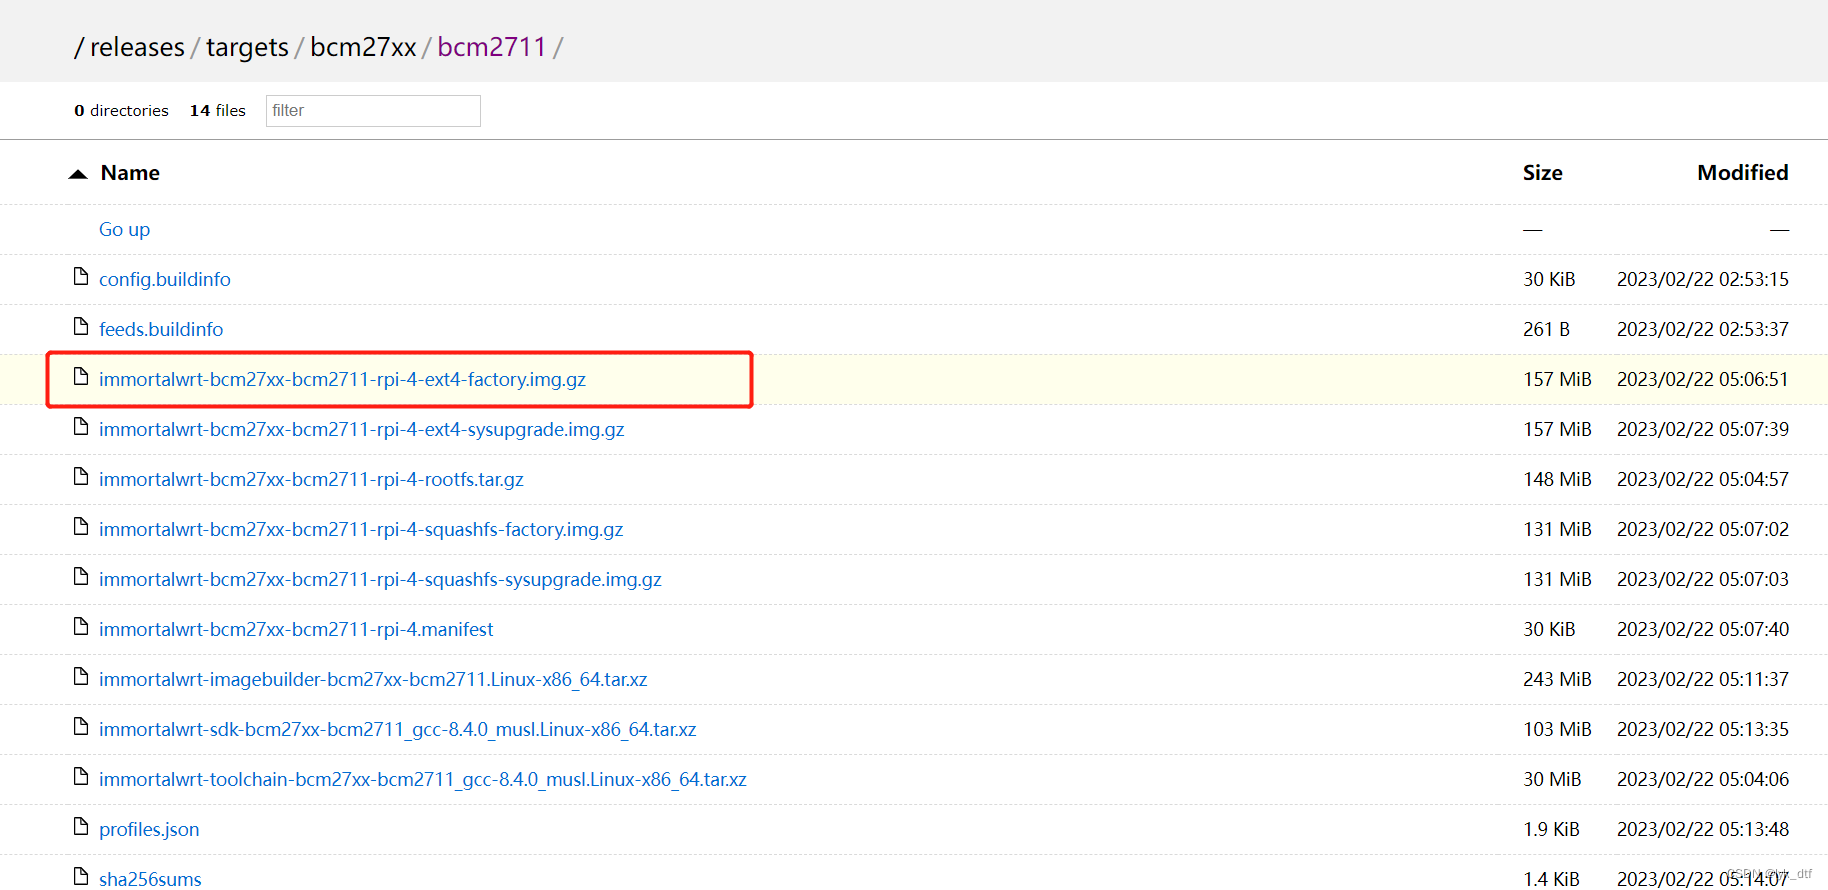Screen dimensions: 1828x890
Task: Download the immortalwrt-imagebuilder tar.xz
Action: pyautogui.click(x=373, y=679)
